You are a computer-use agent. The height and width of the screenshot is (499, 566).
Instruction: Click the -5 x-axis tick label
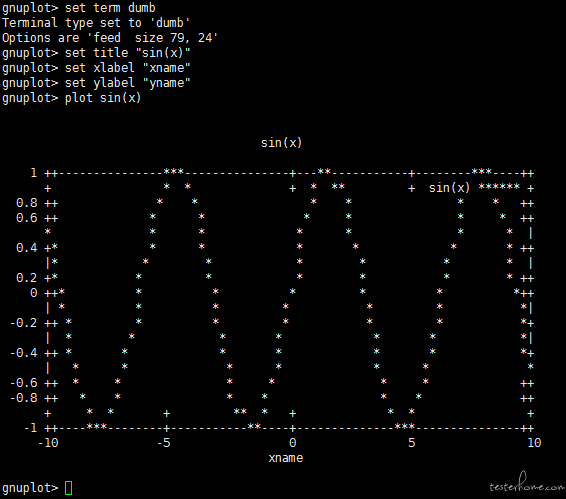(x=164, y=443)
